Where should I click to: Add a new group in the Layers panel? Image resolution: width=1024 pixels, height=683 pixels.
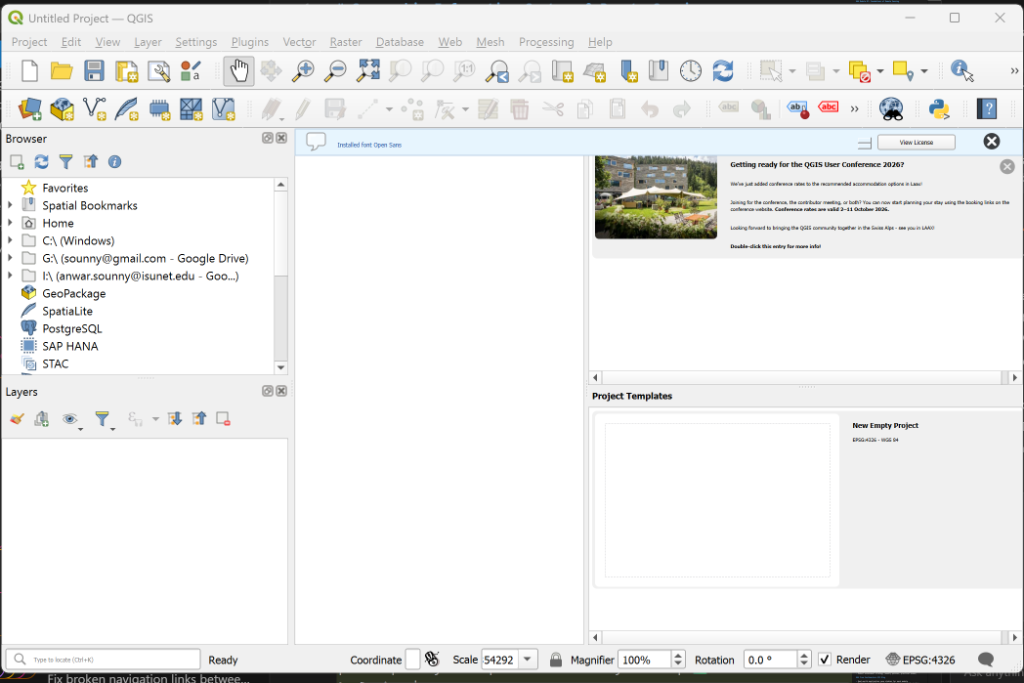[41, 418]
